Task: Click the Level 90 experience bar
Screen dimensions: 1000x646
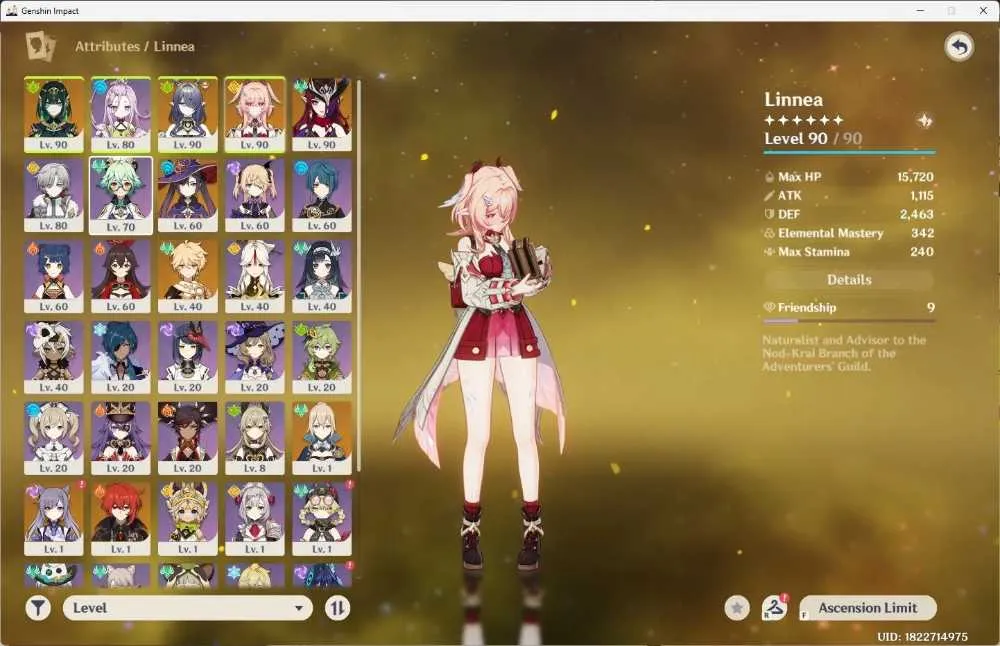Action: tap(849, 152)
